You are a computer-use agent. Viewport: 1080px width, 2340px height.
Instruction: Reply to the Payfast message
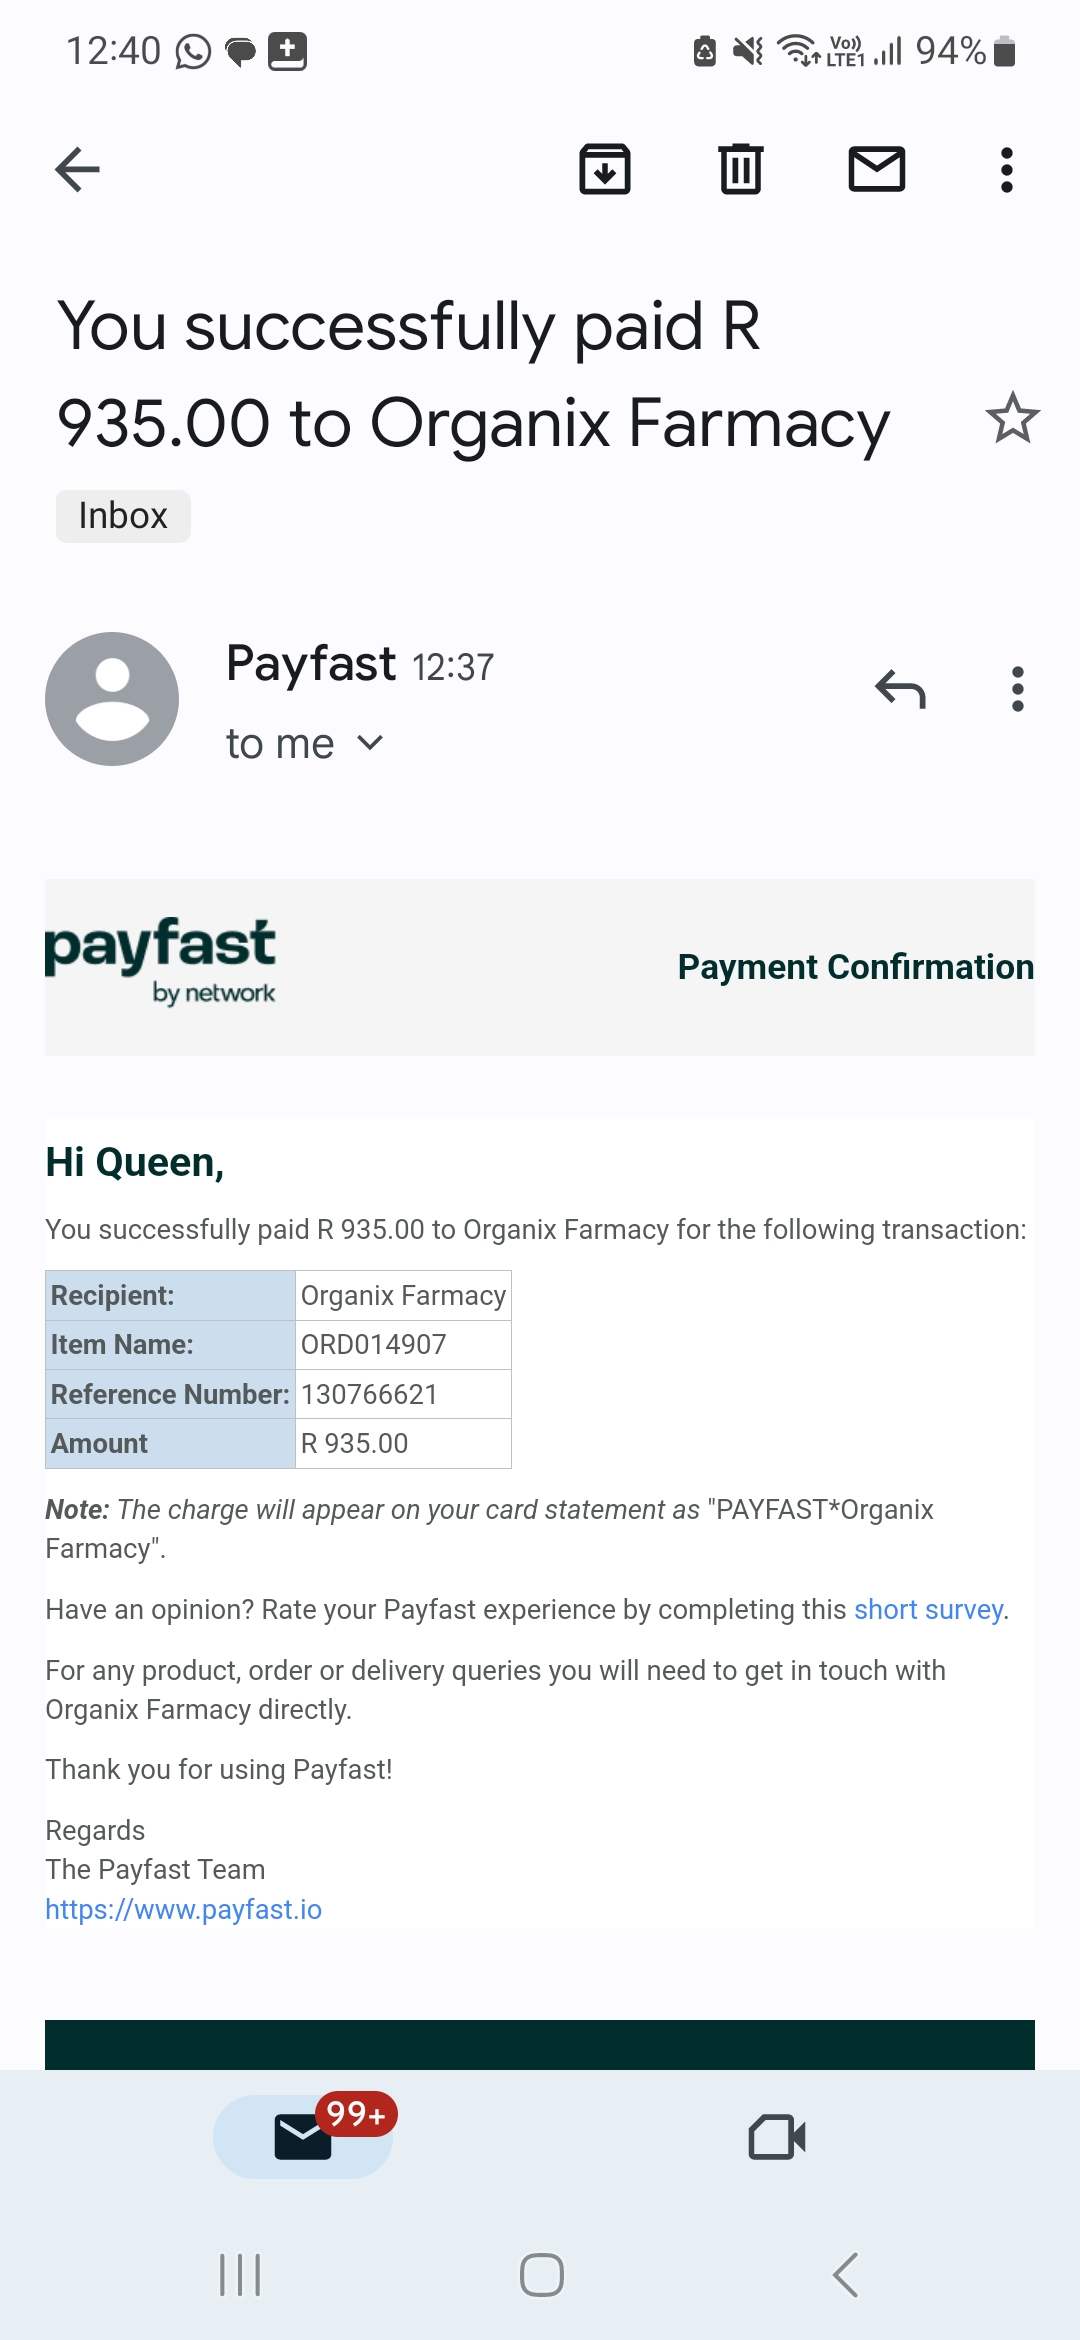900,689
